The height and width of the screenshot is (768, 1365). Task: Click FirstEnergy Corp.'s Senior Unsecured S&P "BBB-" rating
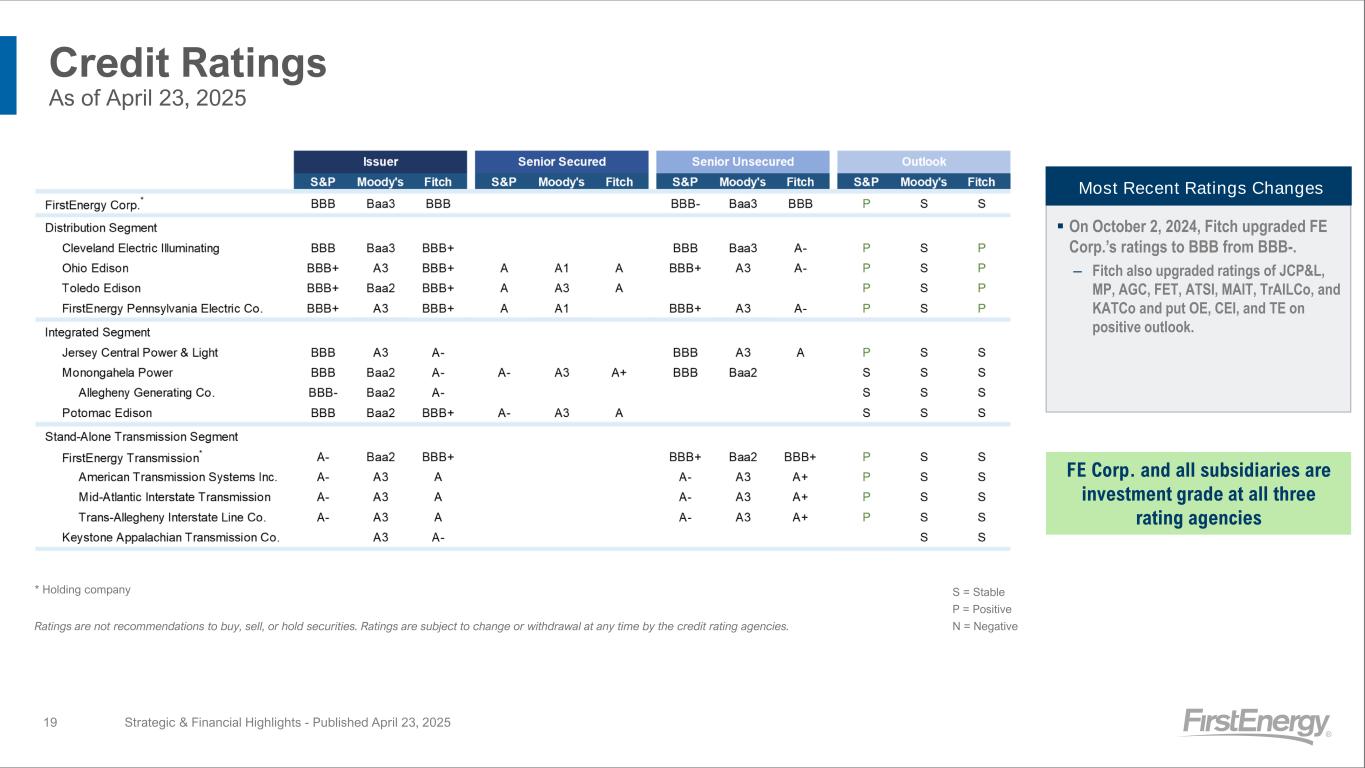(x=685, y=204)
